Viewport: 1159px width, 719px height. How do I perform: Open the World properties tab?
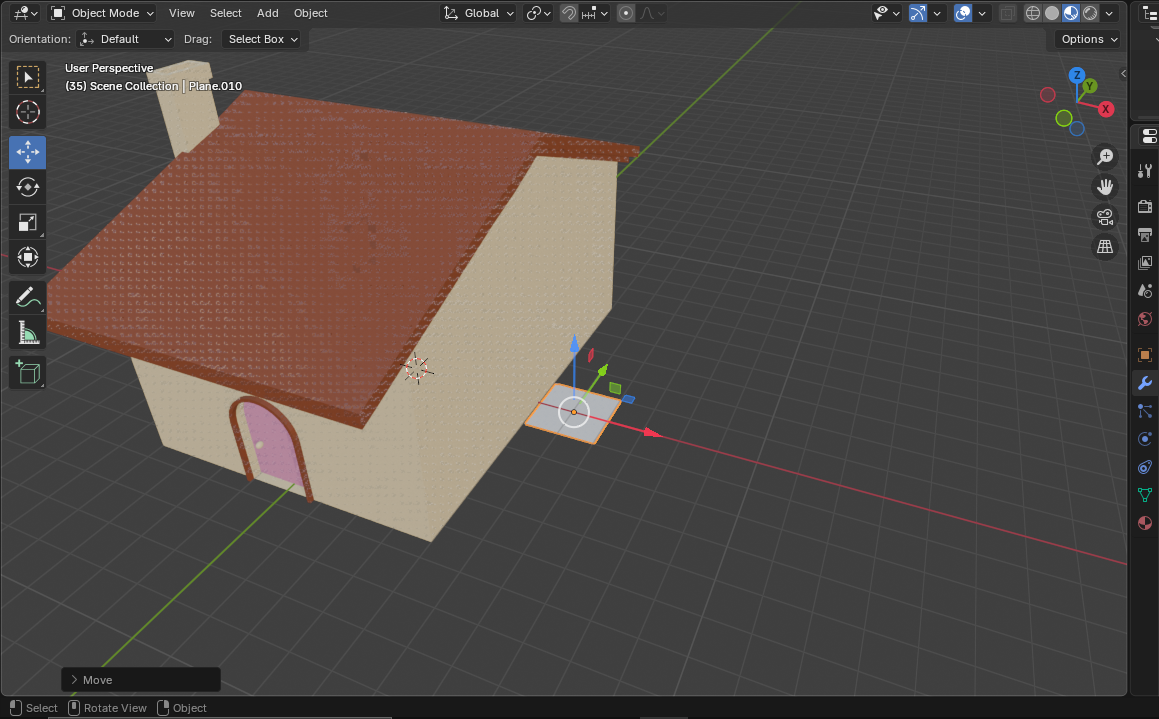(1145, 319)
